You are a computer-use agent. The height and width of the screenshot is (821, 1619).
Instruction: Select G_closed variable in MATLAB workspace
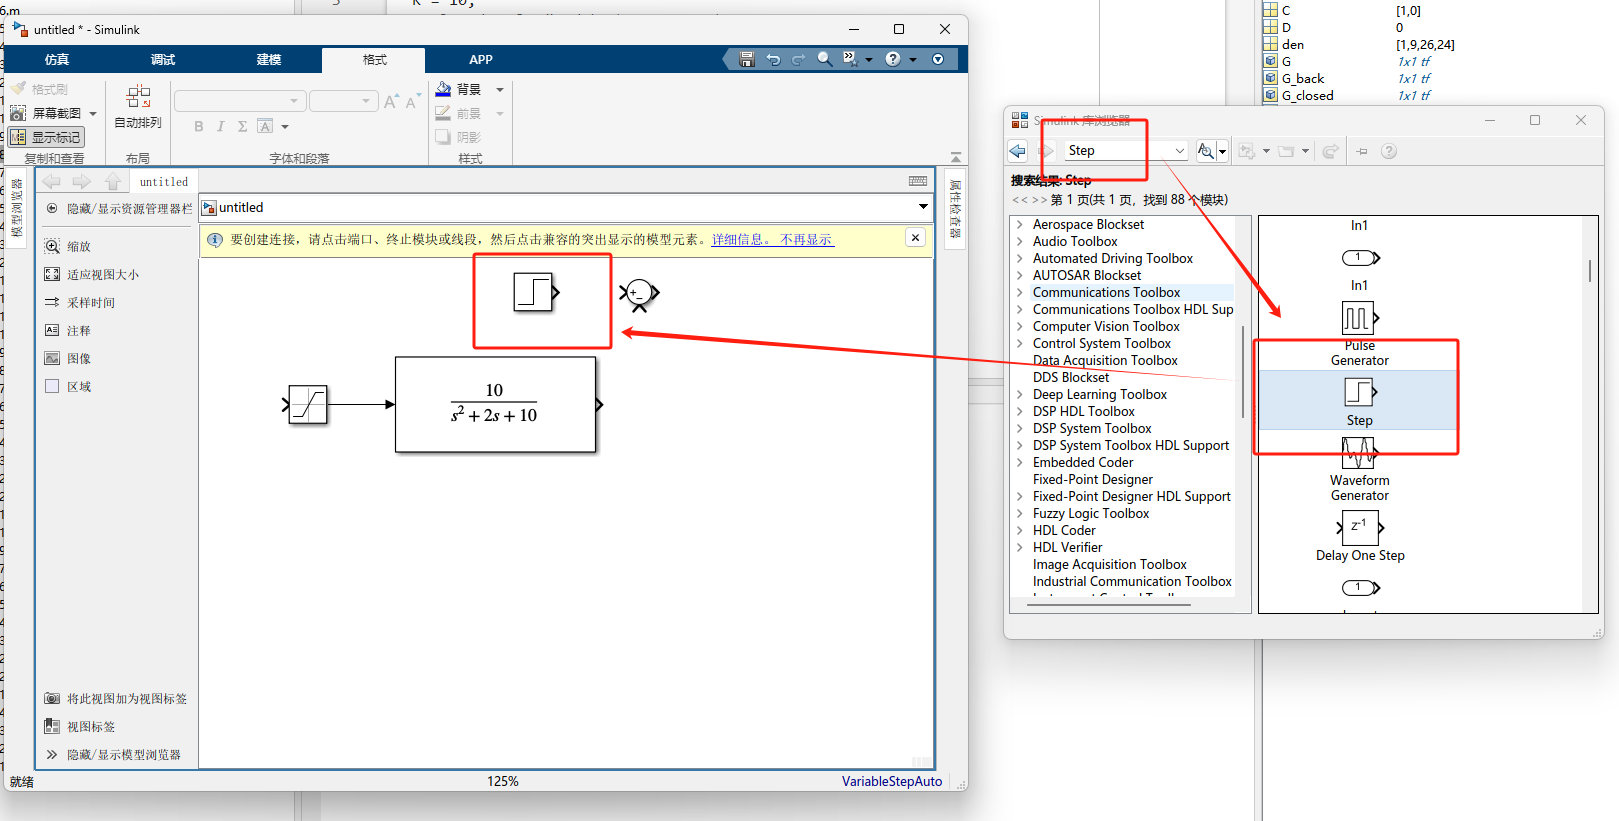1307,95
